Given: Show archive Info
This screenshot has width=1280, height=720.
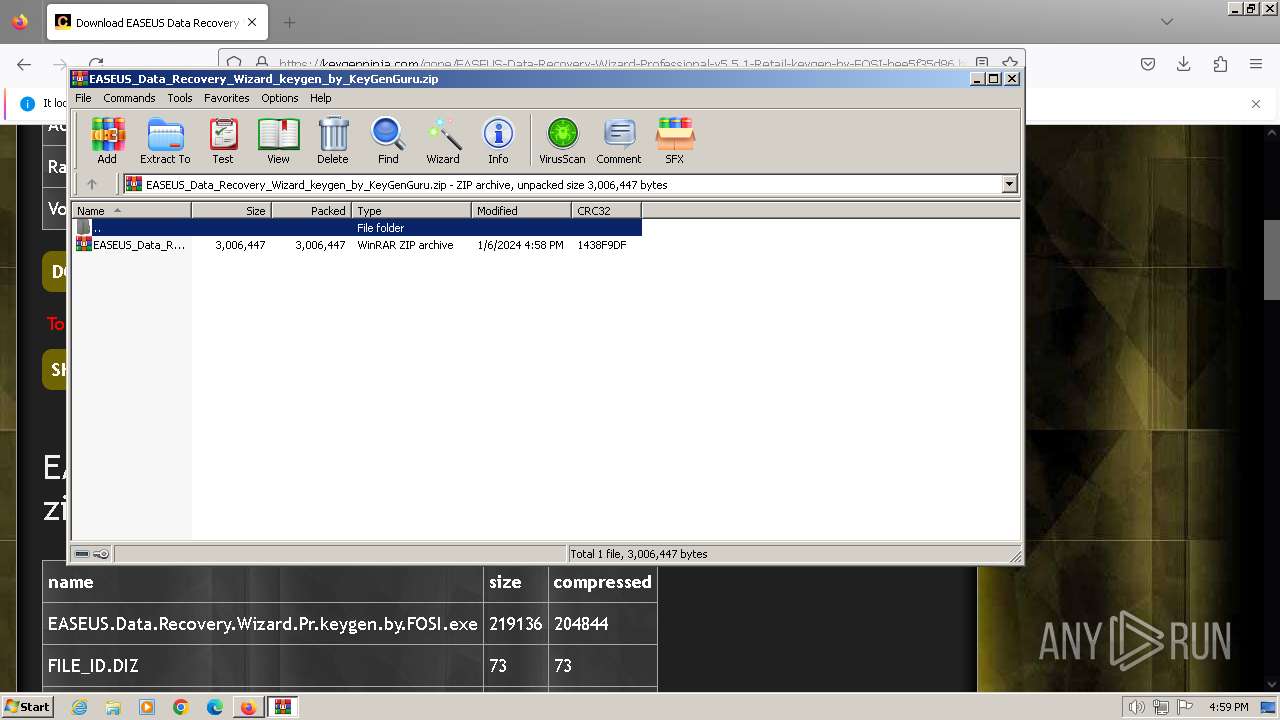Looking at the screenshot, I should click(x=498, y=140).
